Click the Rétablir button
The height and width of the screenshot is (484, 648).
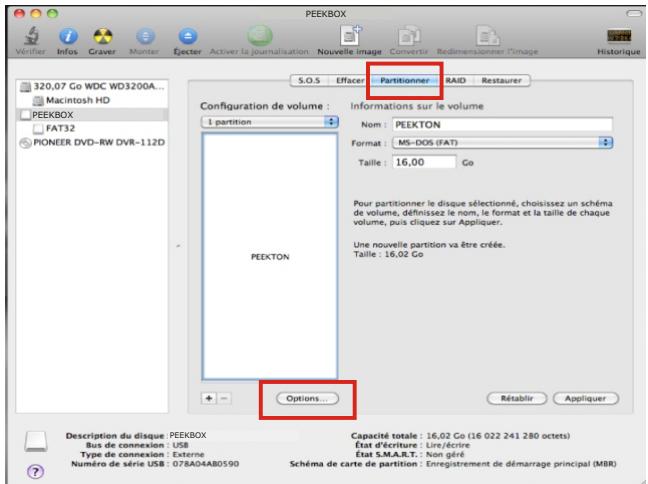(517, 398)
